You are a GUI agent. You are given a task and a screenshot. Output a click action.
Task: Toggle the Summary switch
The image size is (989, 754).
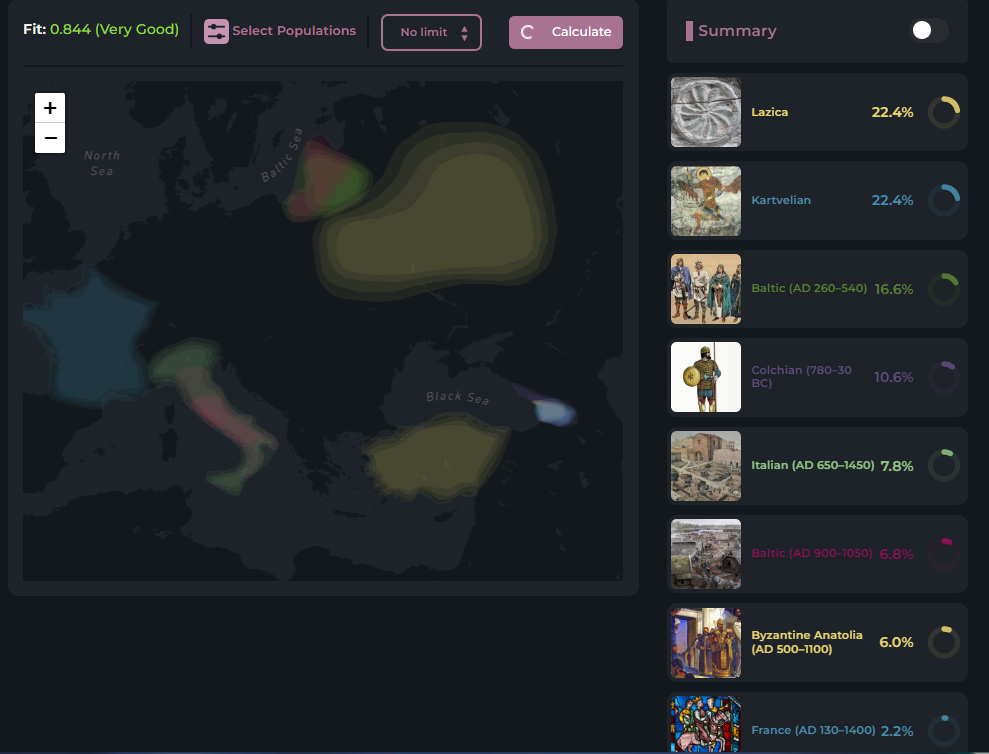(x=928, y=30)
